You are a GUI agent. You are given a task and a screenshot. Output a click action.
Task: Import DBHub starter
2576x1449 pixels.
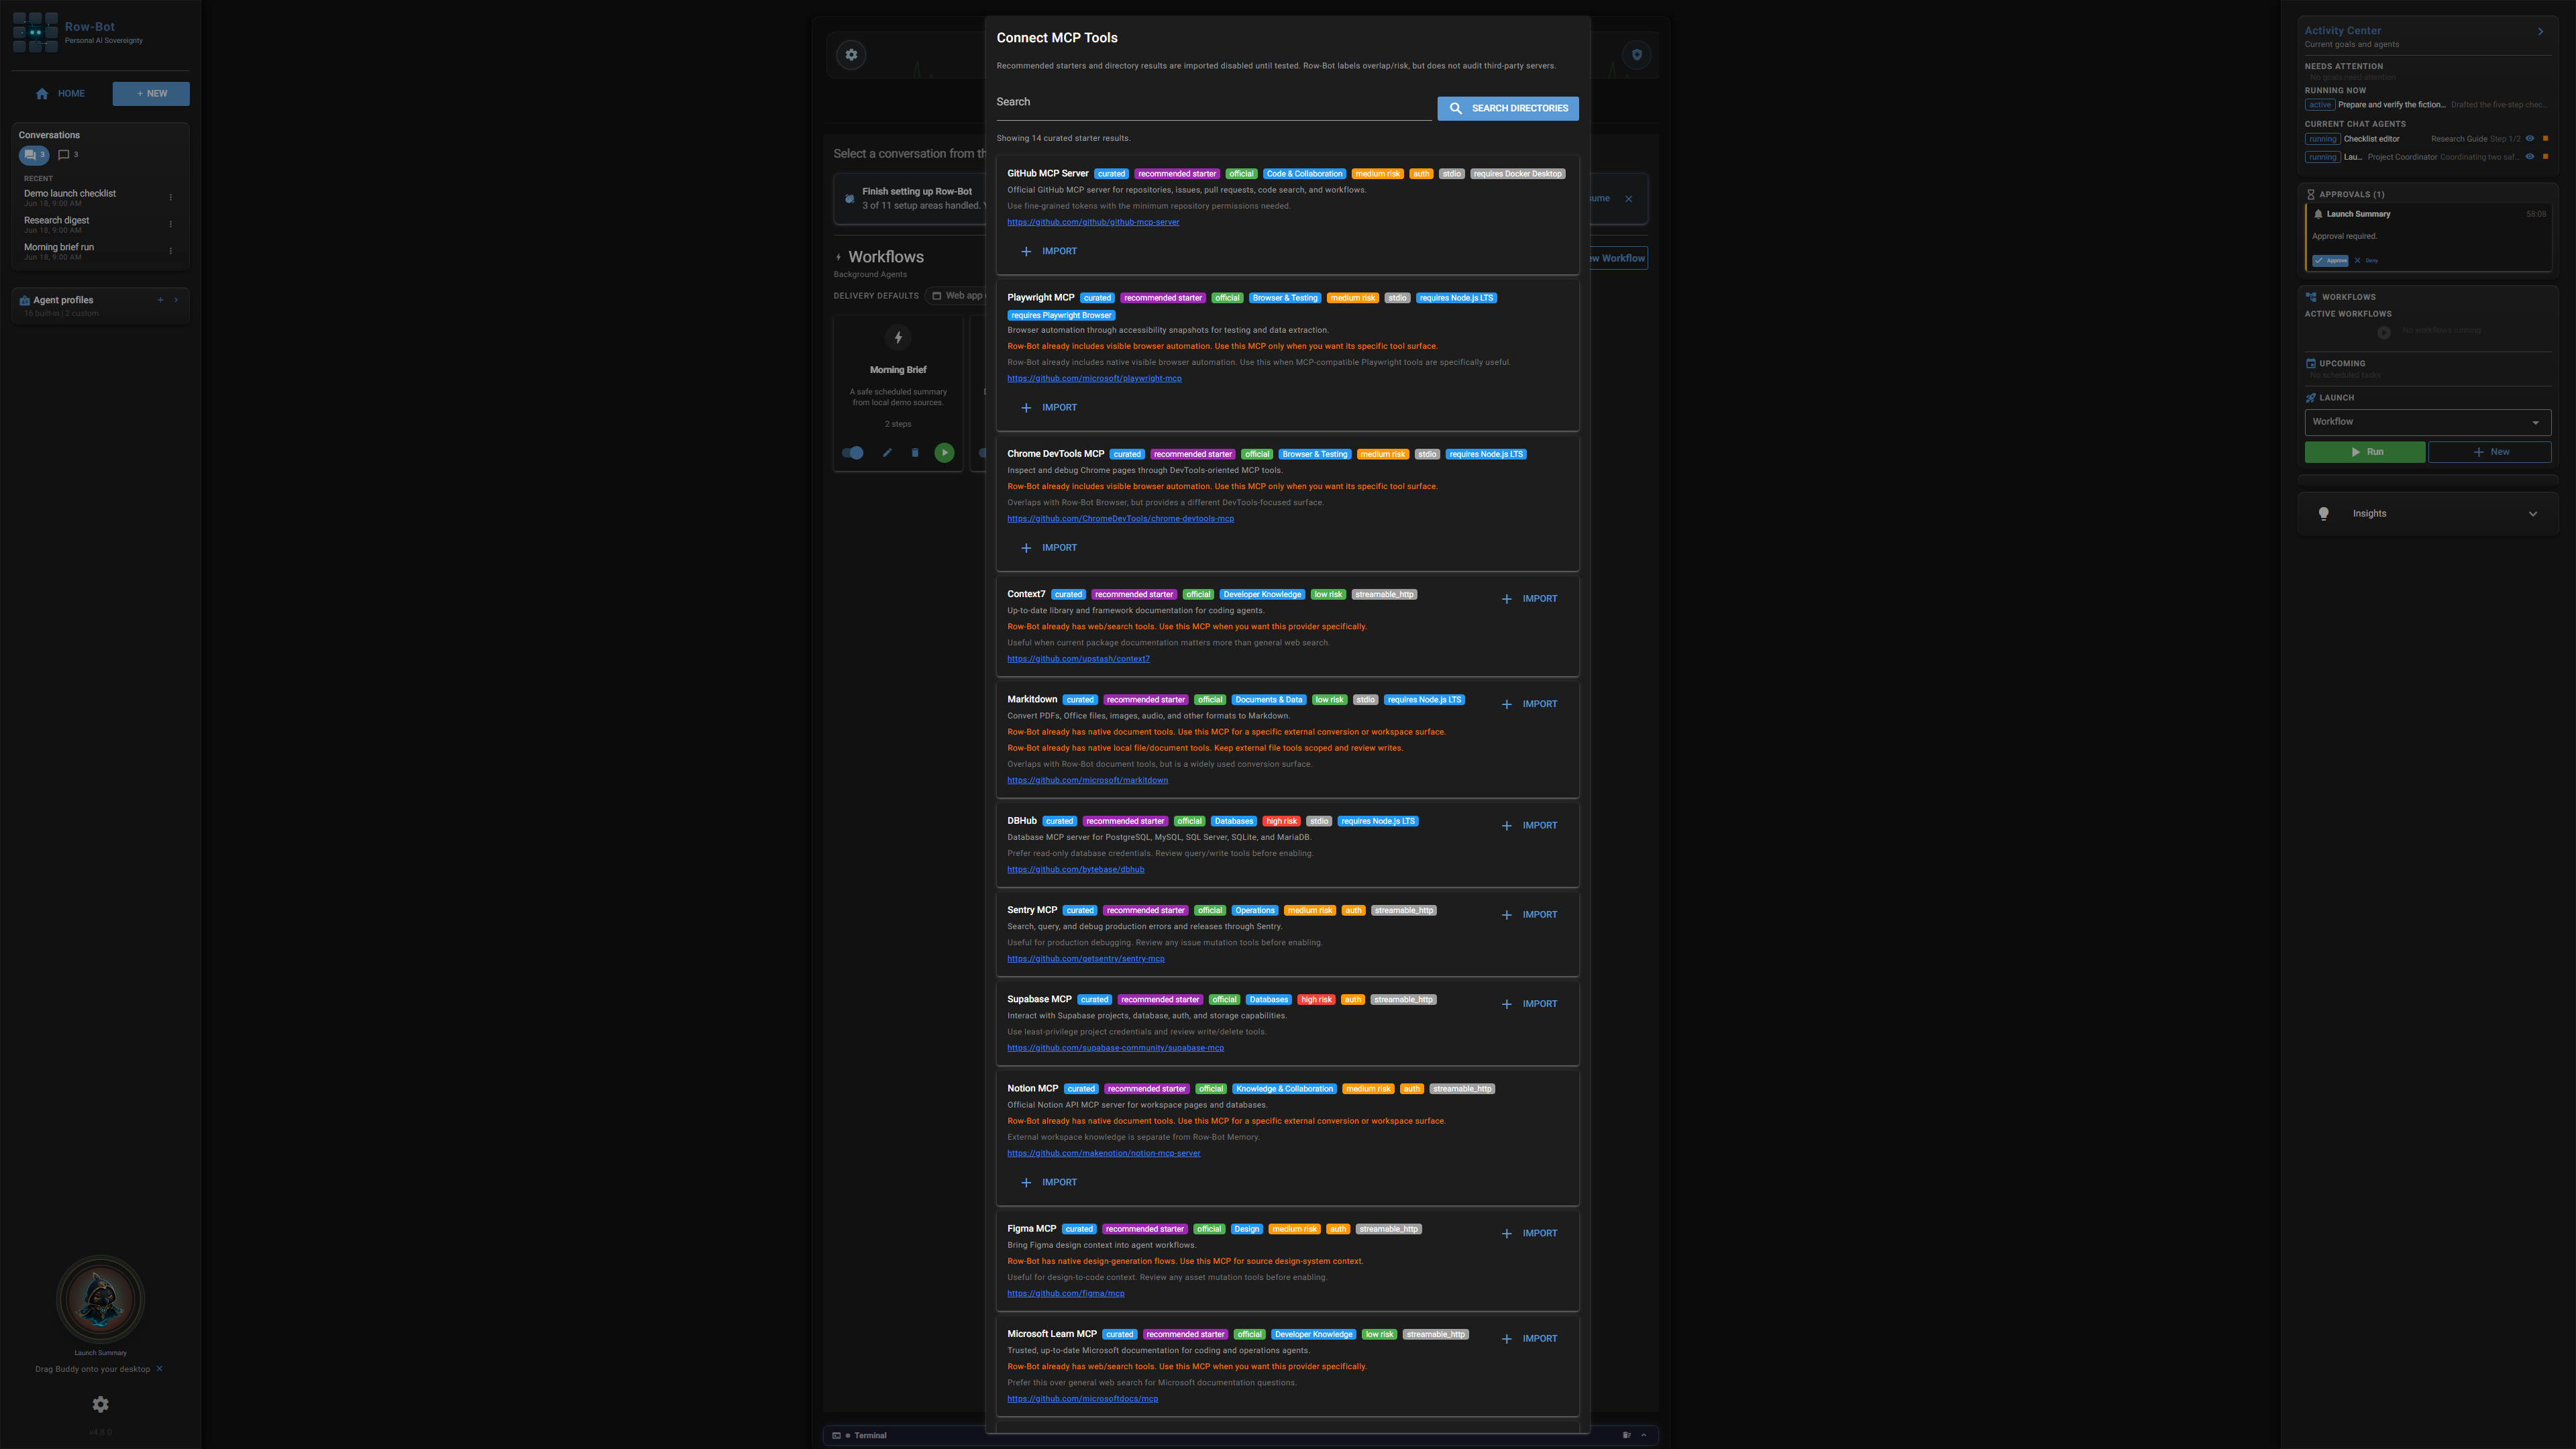[x=1529, y=826]
